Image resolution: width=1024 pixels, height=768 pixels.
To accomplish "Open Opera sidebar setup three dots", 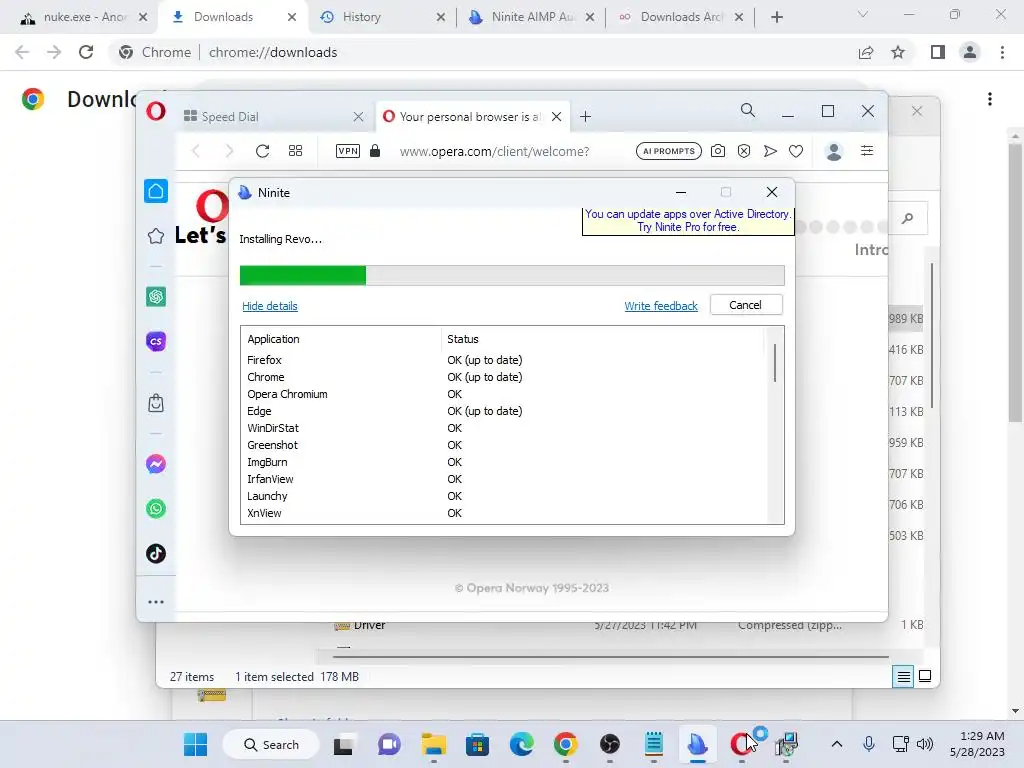I will tap(156, 602).
